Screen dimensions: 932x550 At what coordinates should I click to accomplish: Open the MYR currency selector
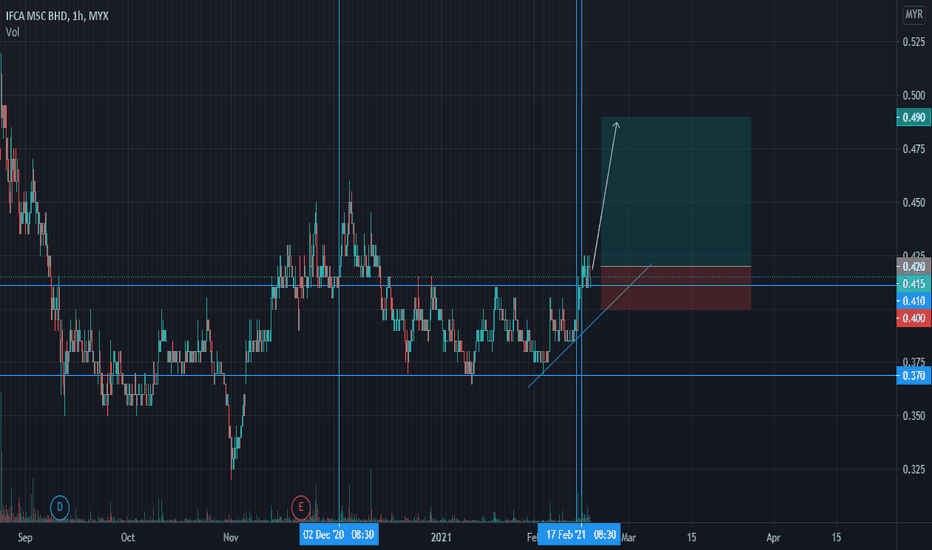coord(914,14)
